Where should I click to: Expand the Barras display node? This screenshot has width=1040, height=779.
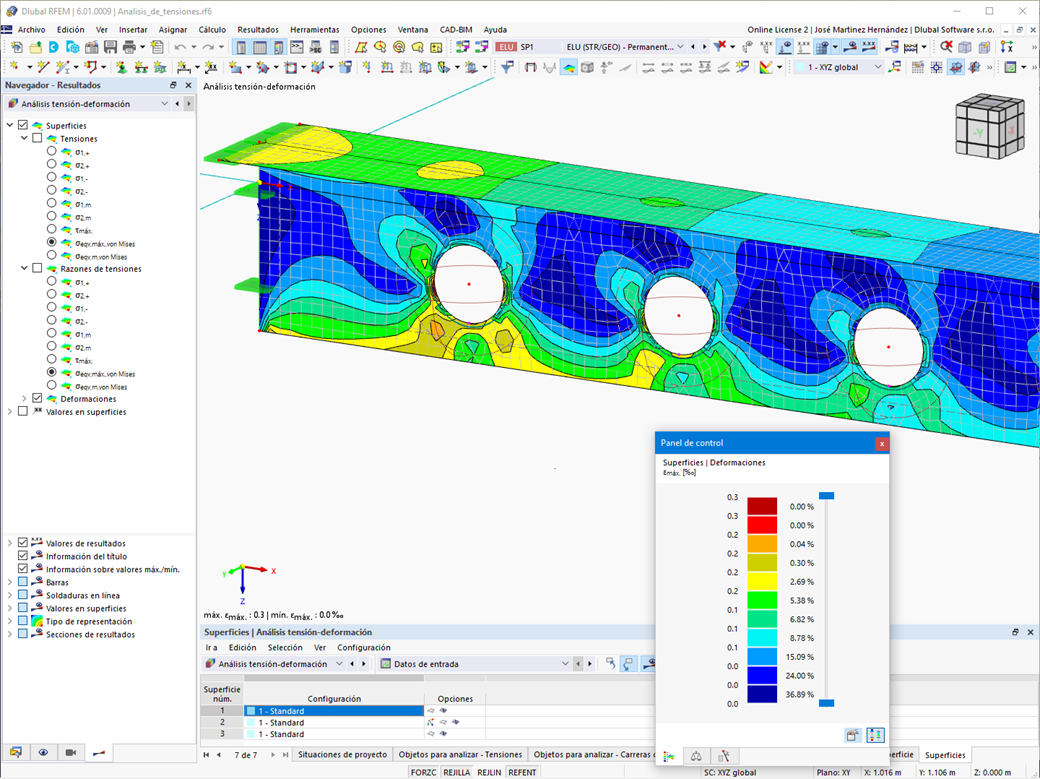[10, 582]
